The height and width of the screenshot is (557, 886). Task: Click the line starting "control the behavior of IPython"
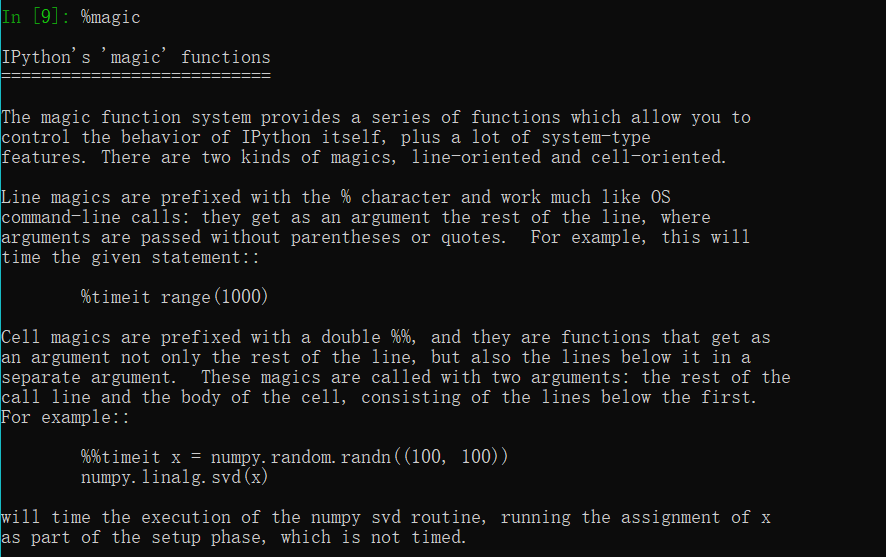[x=325, y=138]
